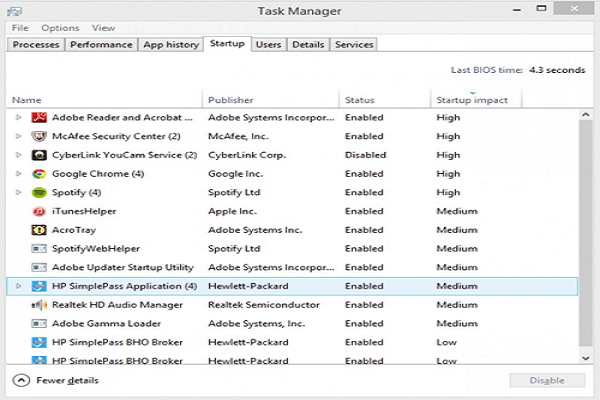Switch to the Performance tab

point(101,45)
